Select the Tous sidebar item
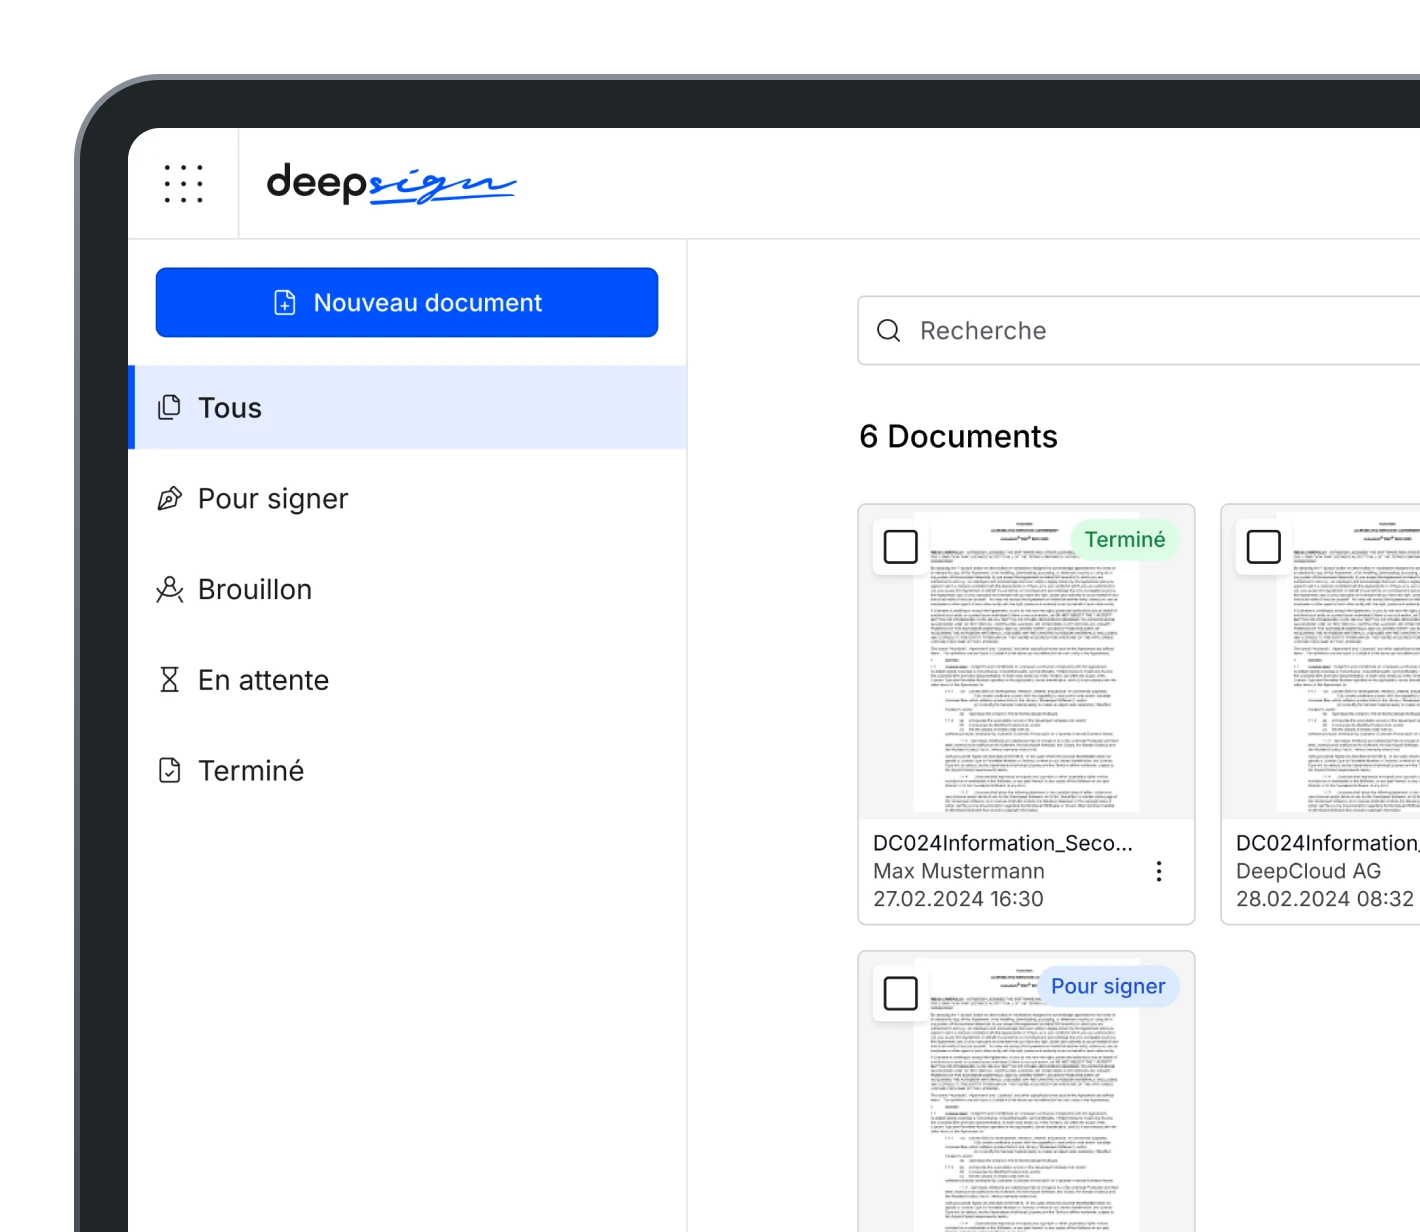Screen dimensions: 1420x1232 point(407,407)
